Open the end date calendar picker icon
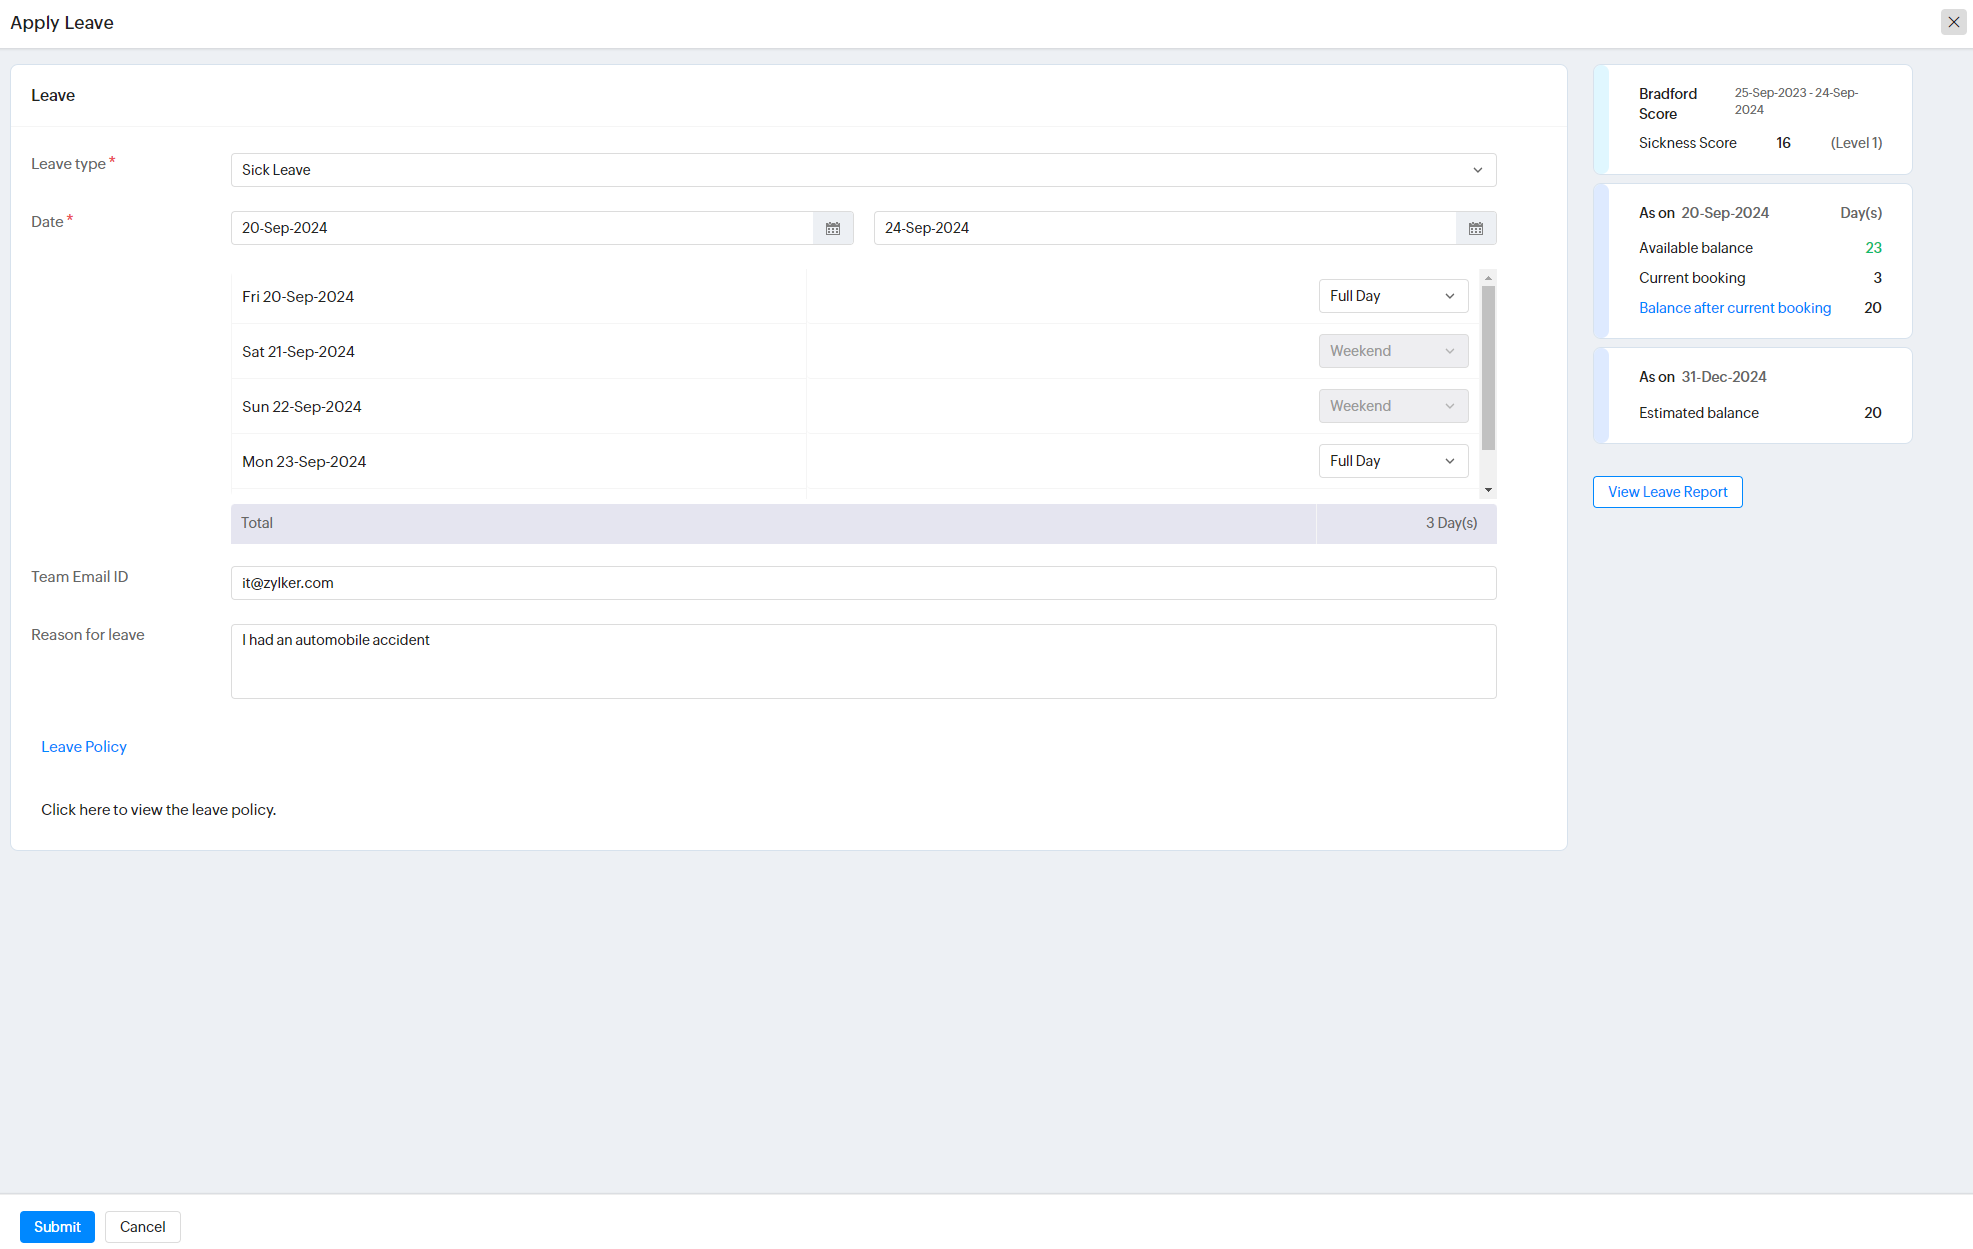The height and width of the screenshot is (1249, 1973). coord(1476,229)
